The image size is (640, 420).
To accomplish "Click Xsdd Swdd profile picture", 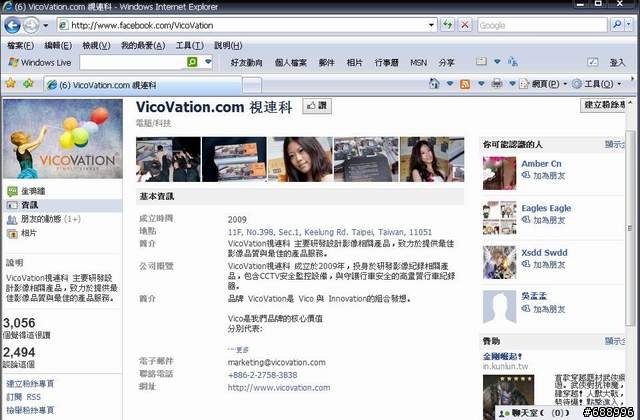I will 499,262.
